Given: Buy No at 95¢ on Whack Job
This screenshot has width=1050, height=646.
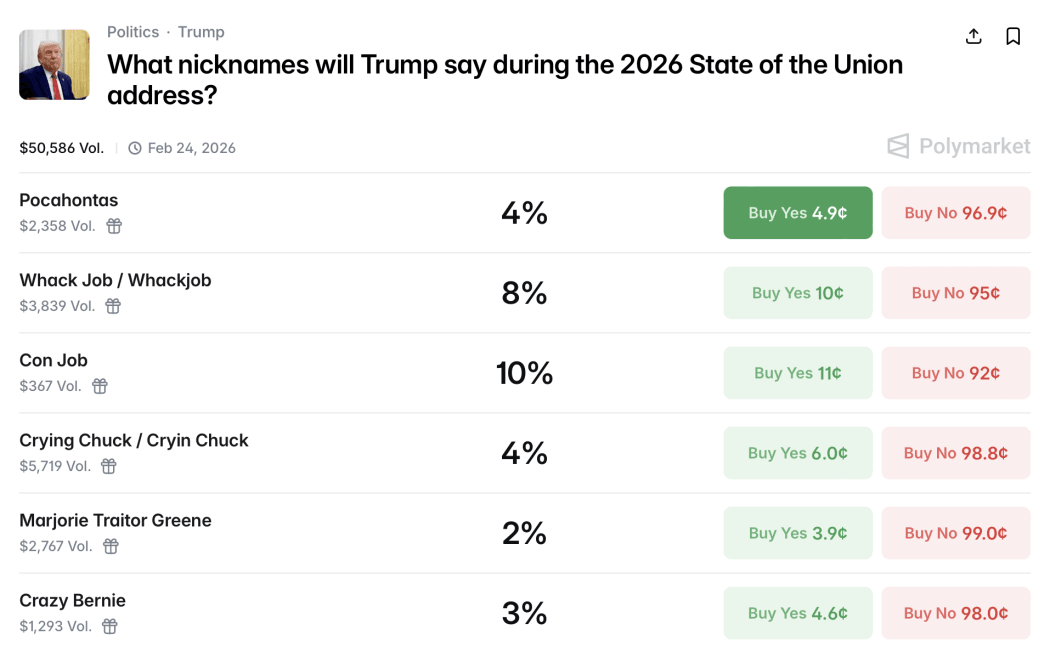Looking at the screenshot, I should point(955,292).
